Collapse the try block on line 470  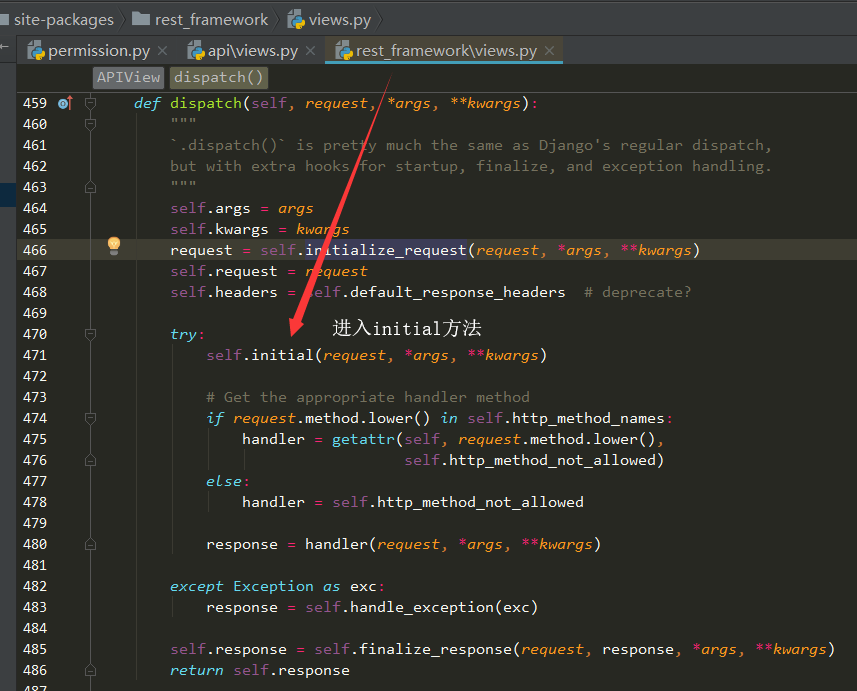tap(91, 334)
